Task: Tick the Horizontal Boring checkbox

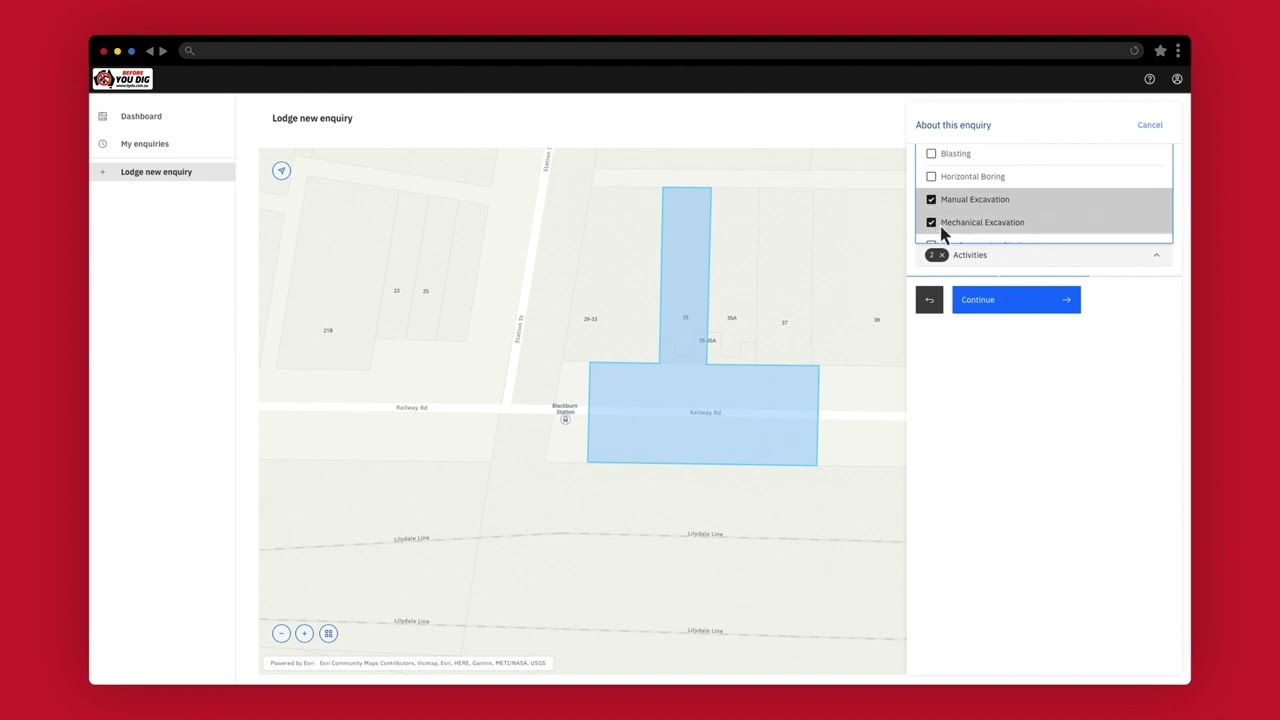Action: pyautogui.click(x=931, y=177)
